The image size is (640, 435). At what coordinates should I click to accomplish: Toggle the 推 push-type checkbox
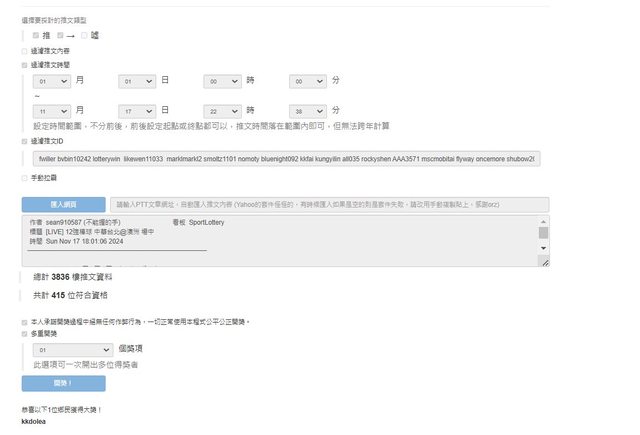click(x=36, y=35)
